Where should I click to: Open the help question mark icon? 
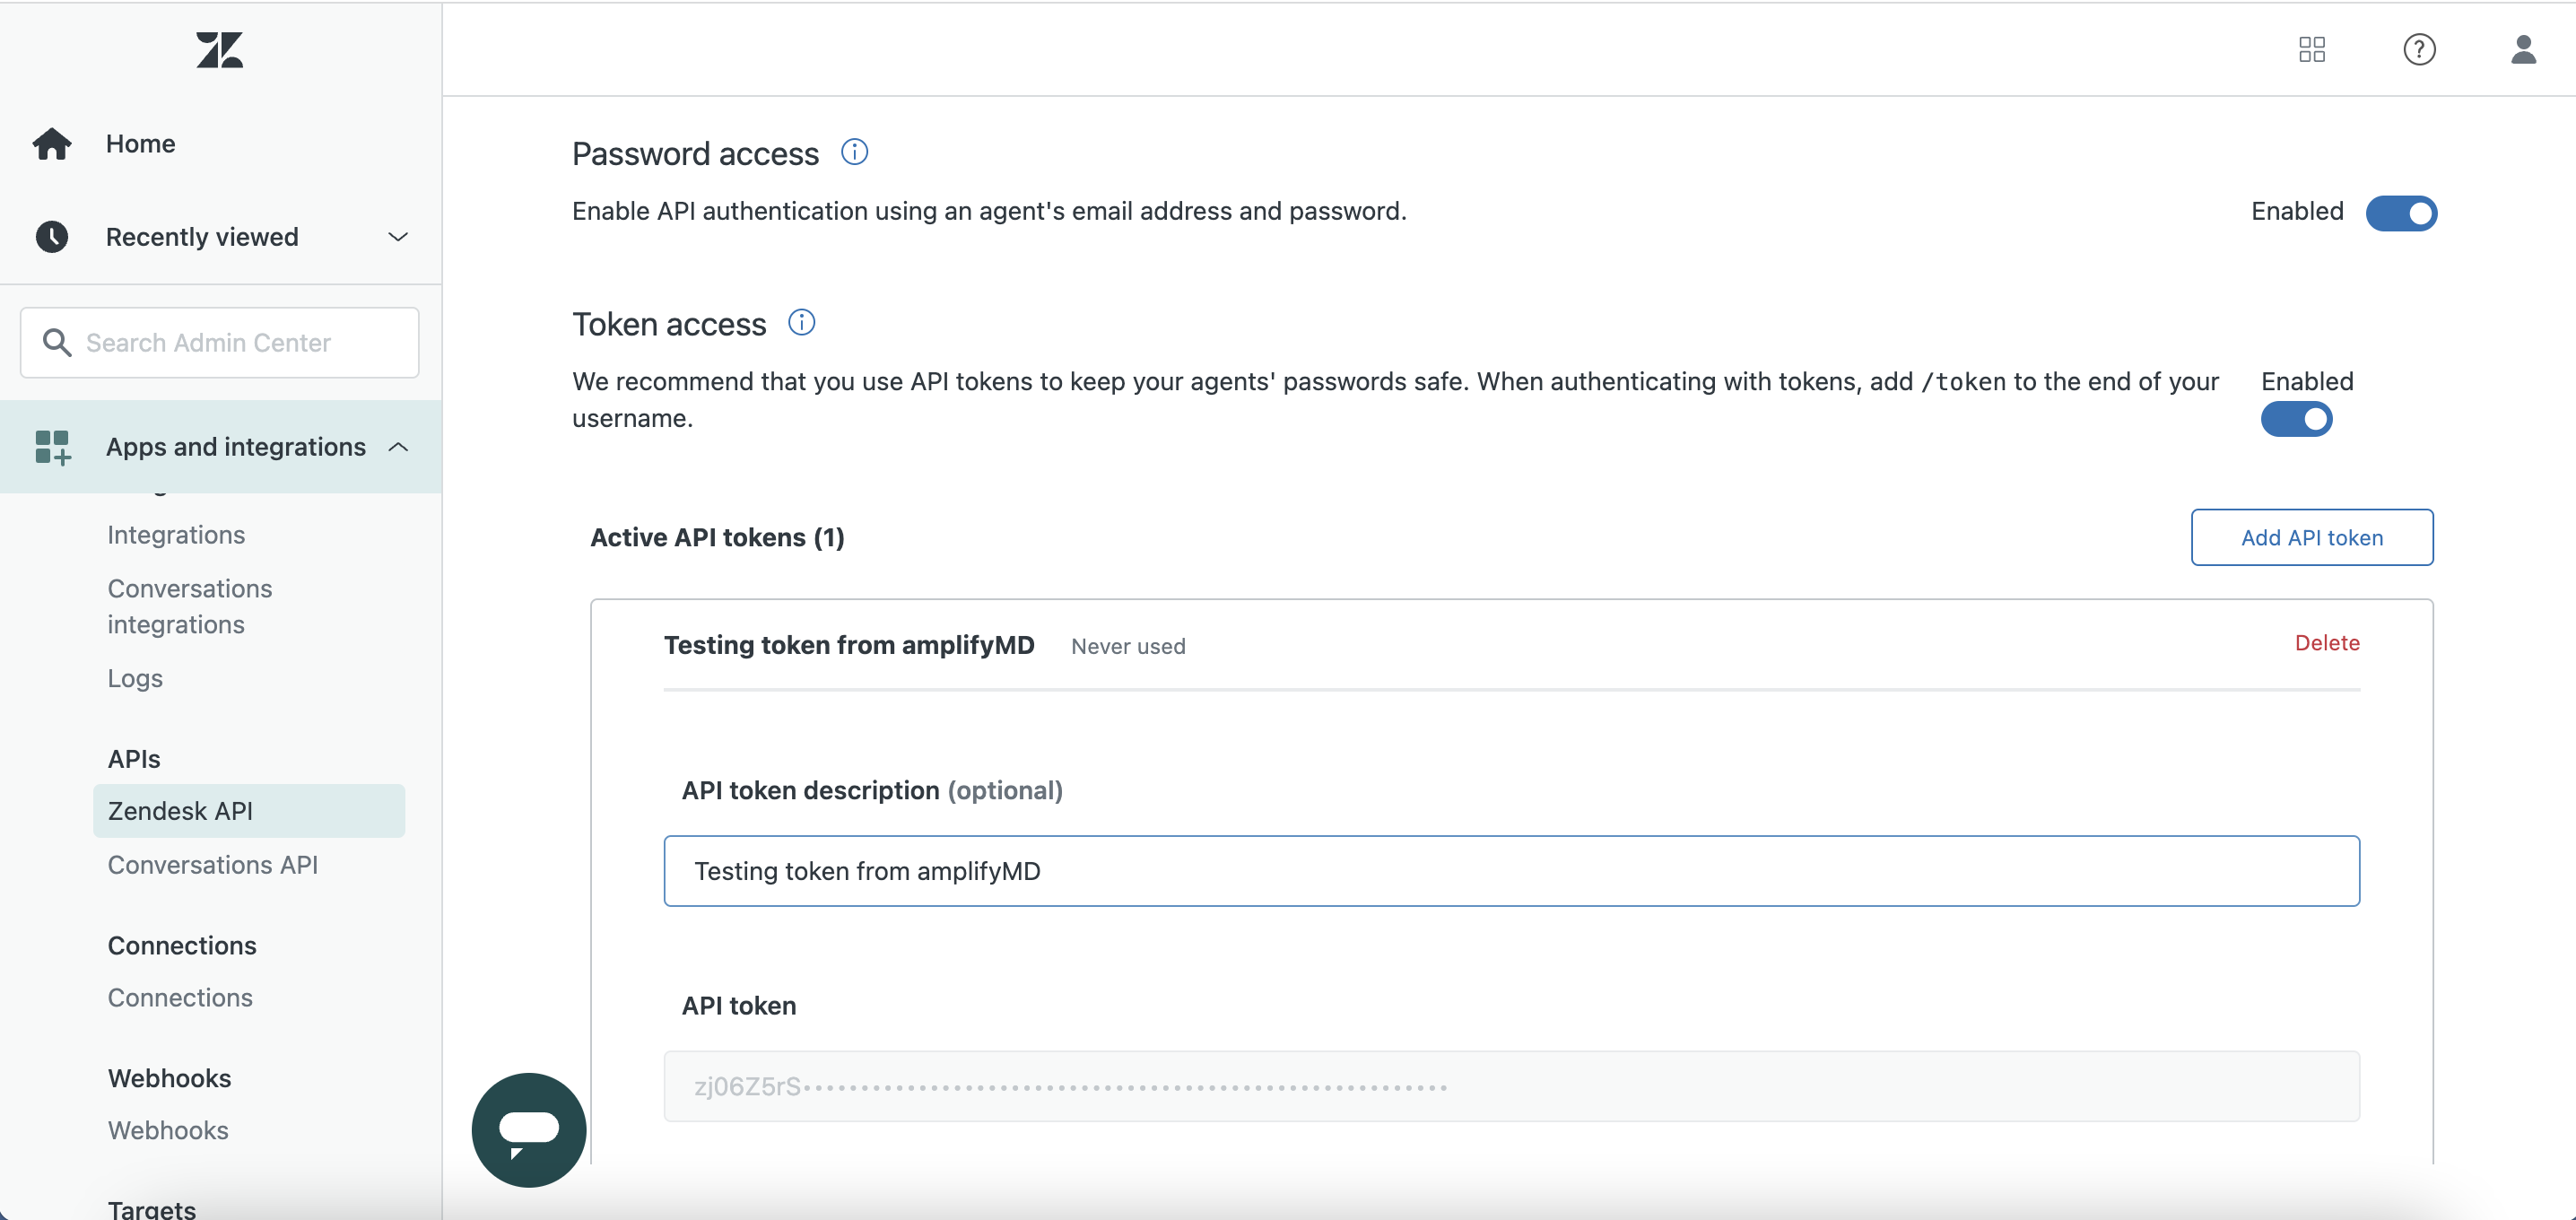coord(2418,49)
